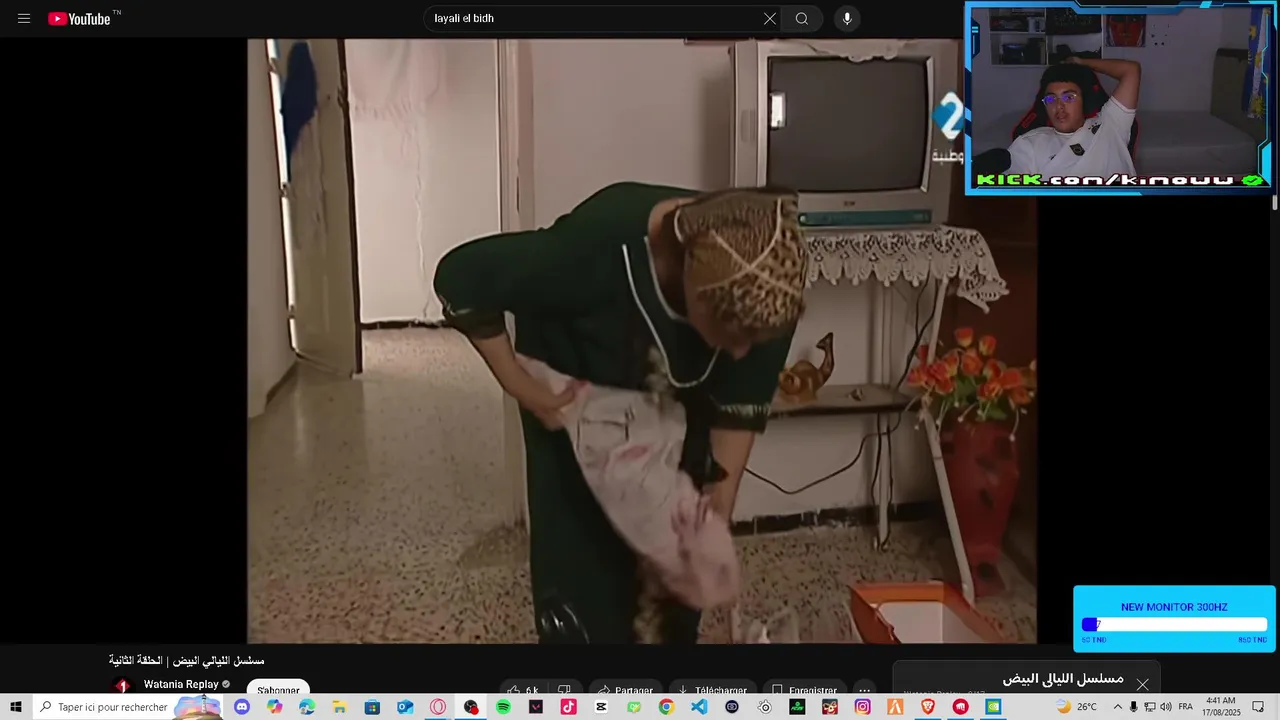Close the playlist panel popup
This screenshot has width=1280, height=720.
click(x=1142, y=685)
